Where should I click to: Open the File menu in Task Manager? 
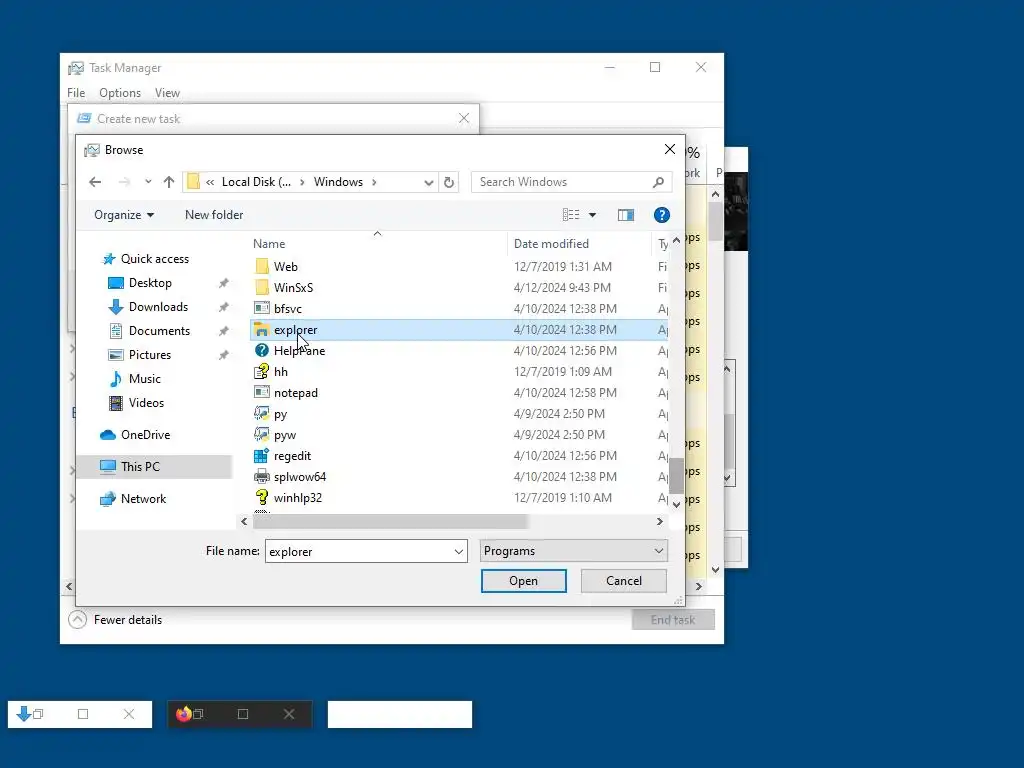[x=76, y=93]
